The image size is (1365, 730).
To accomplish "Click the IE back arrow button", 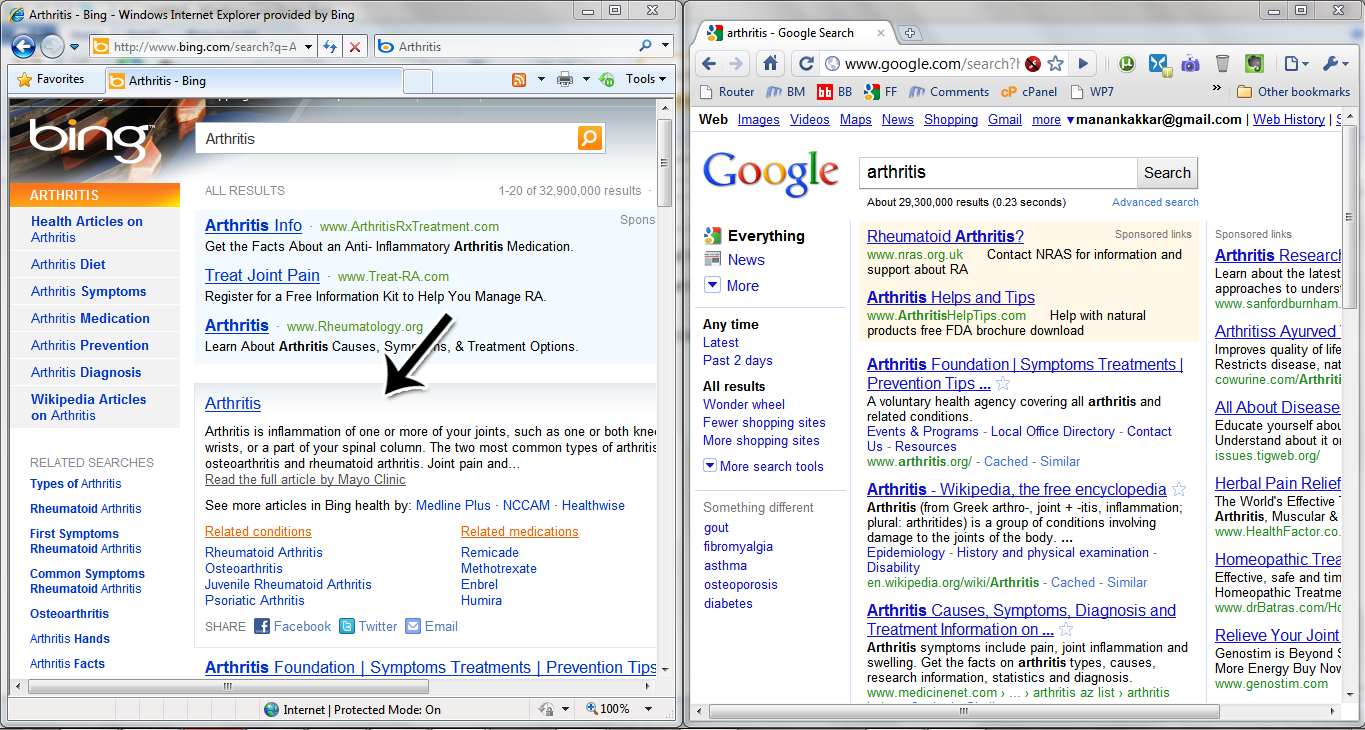I will 23,46.
